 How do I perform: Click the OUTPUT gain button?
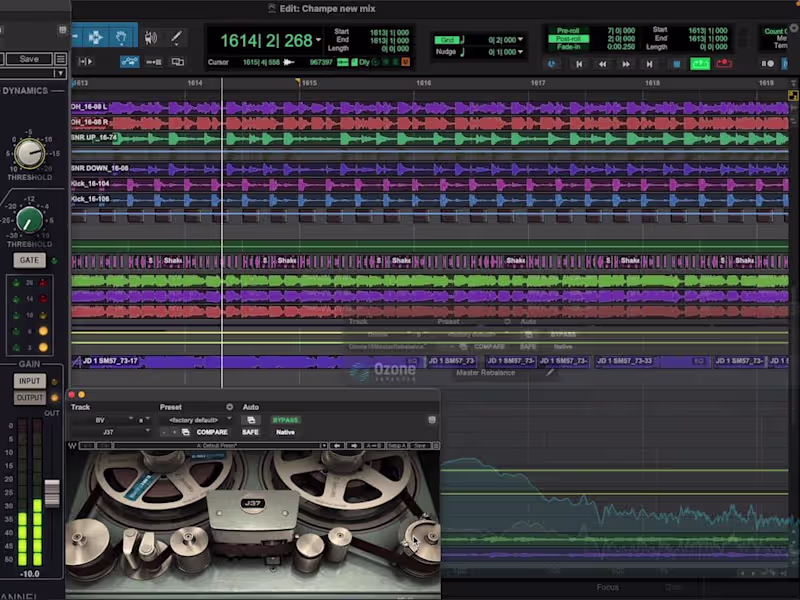29,397
